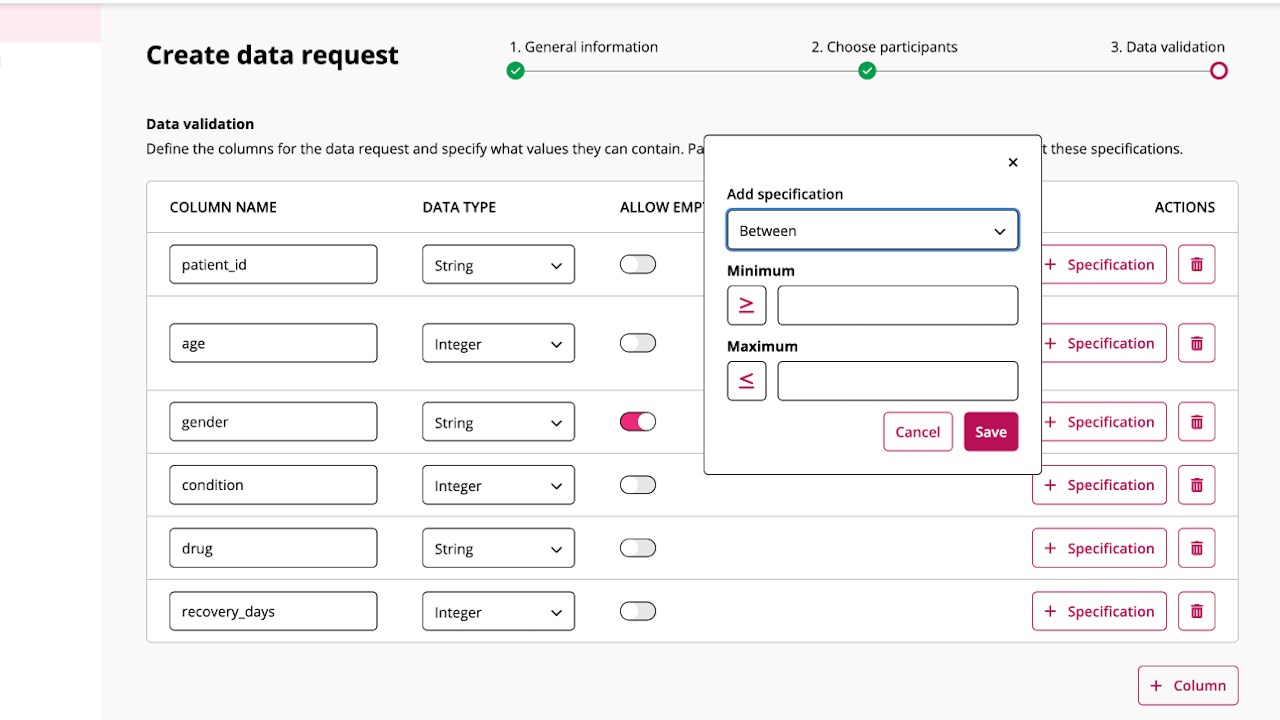Click the '3. Data validation' step label
This screenshot has width=1280, height=720.
1167,47
